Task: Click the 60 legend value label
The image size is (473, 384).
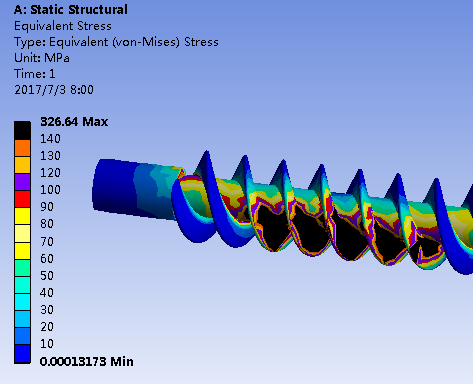Action: (47, 259)
